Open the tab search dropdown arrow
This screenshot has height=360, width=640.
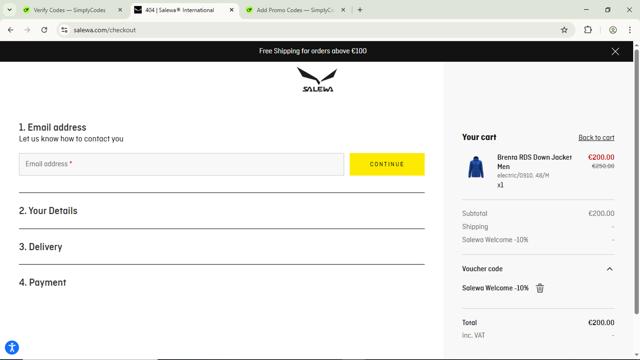(x=9, y=10)
